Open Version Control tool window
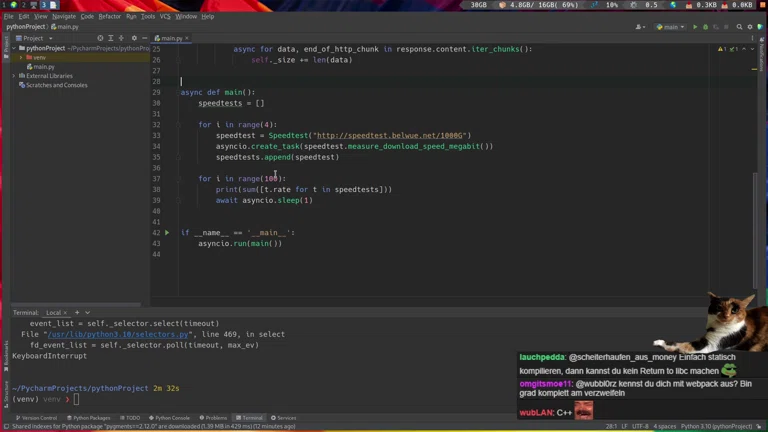Screen dimensions: 768x432 click(x=36, y=418)
